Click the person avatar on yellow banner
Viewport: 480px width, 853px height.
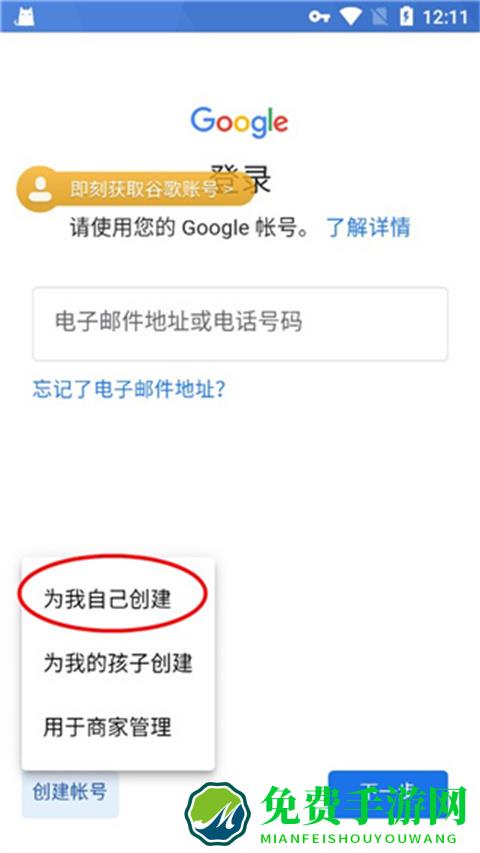40,189
